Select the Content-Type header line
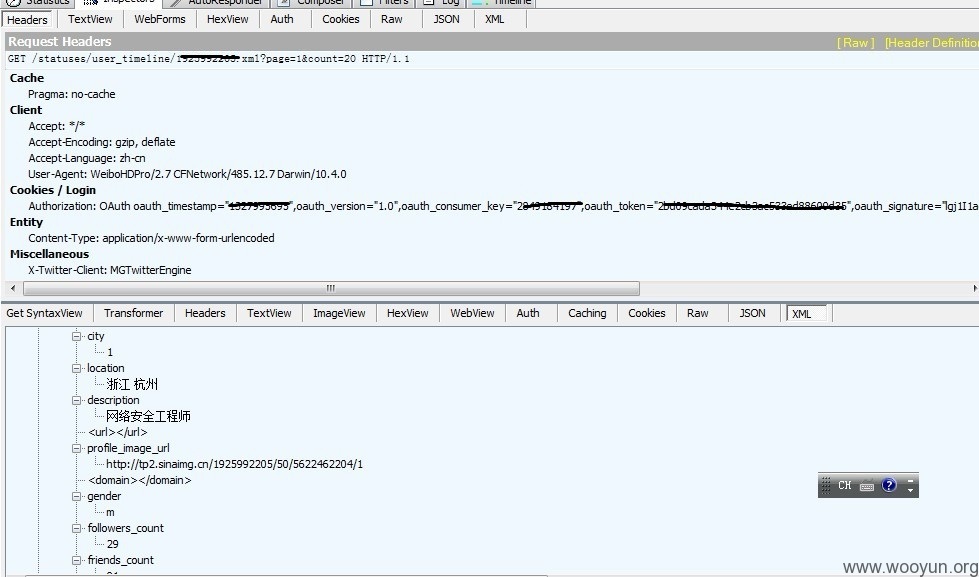Screen dimensions: 979x577 151,238
